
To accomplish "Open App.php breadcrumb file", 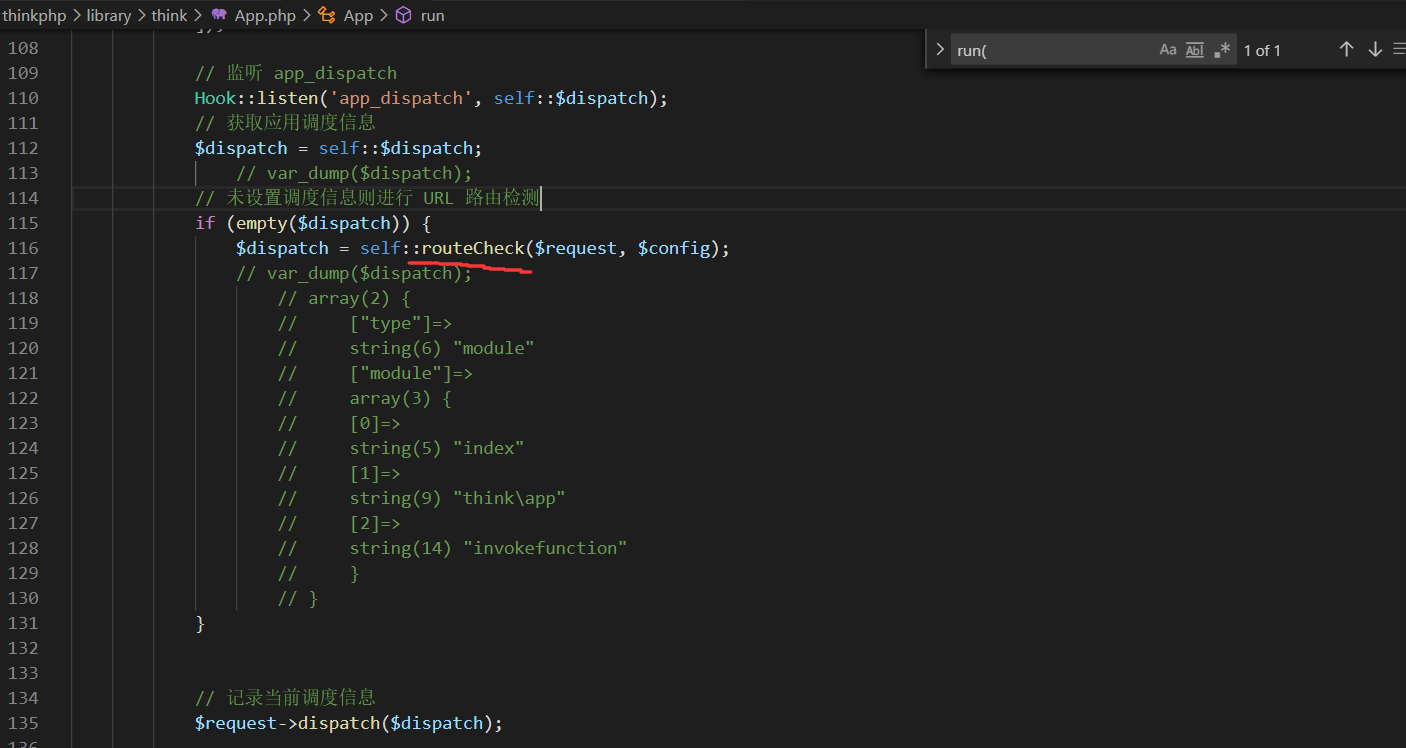I will tap(265, 15).
